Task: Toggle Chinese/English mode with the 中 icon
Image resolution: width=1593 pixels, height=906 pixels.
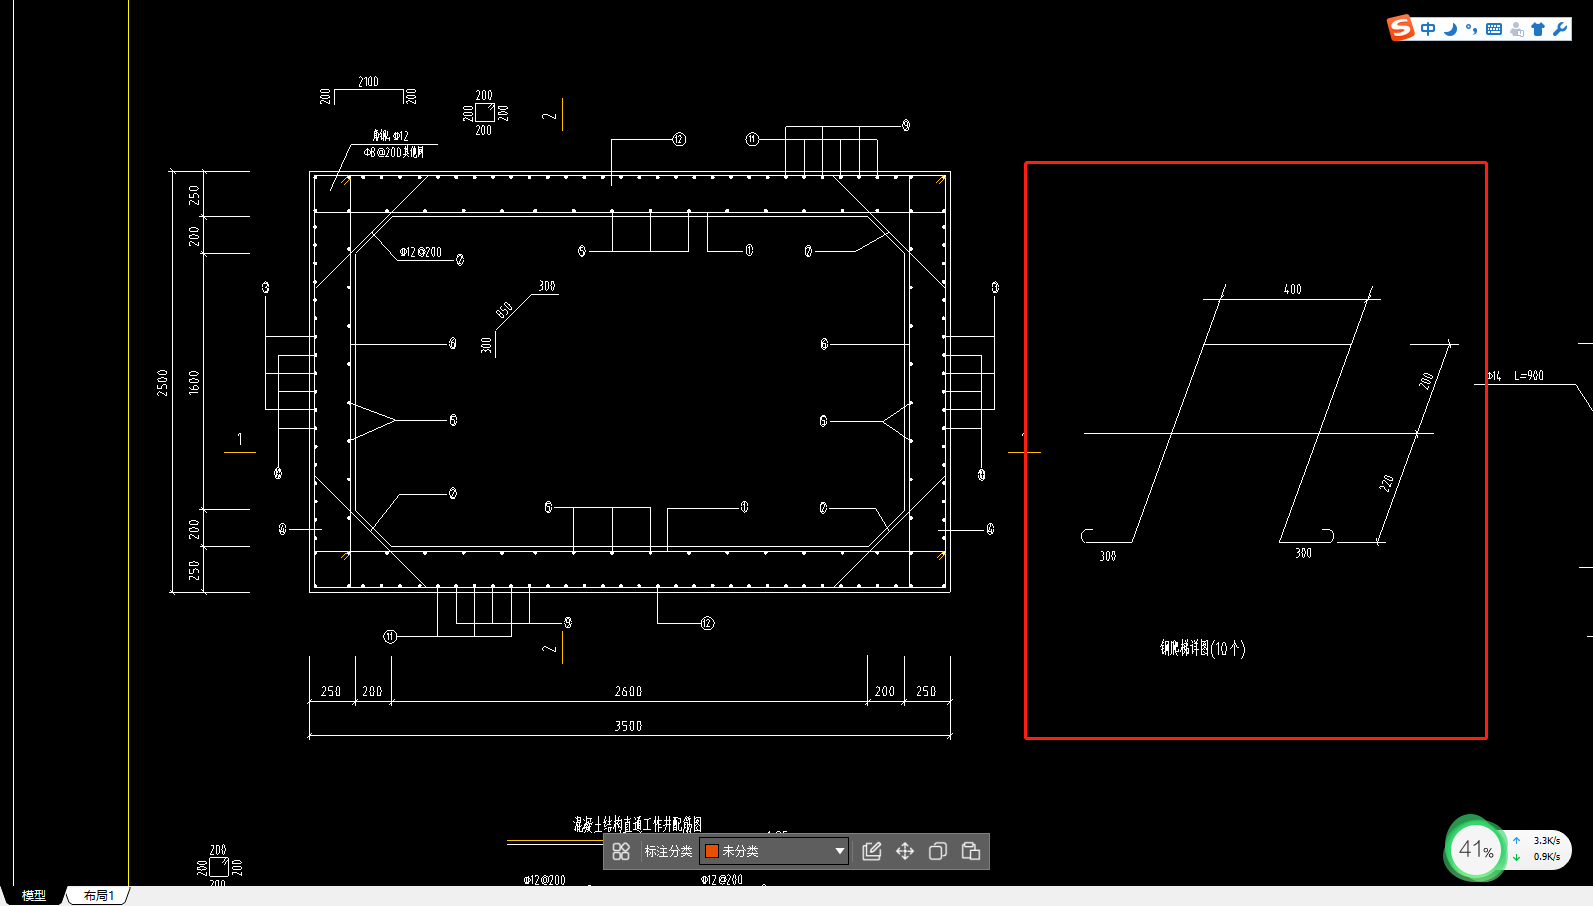Action: (x=1428, y=29)
